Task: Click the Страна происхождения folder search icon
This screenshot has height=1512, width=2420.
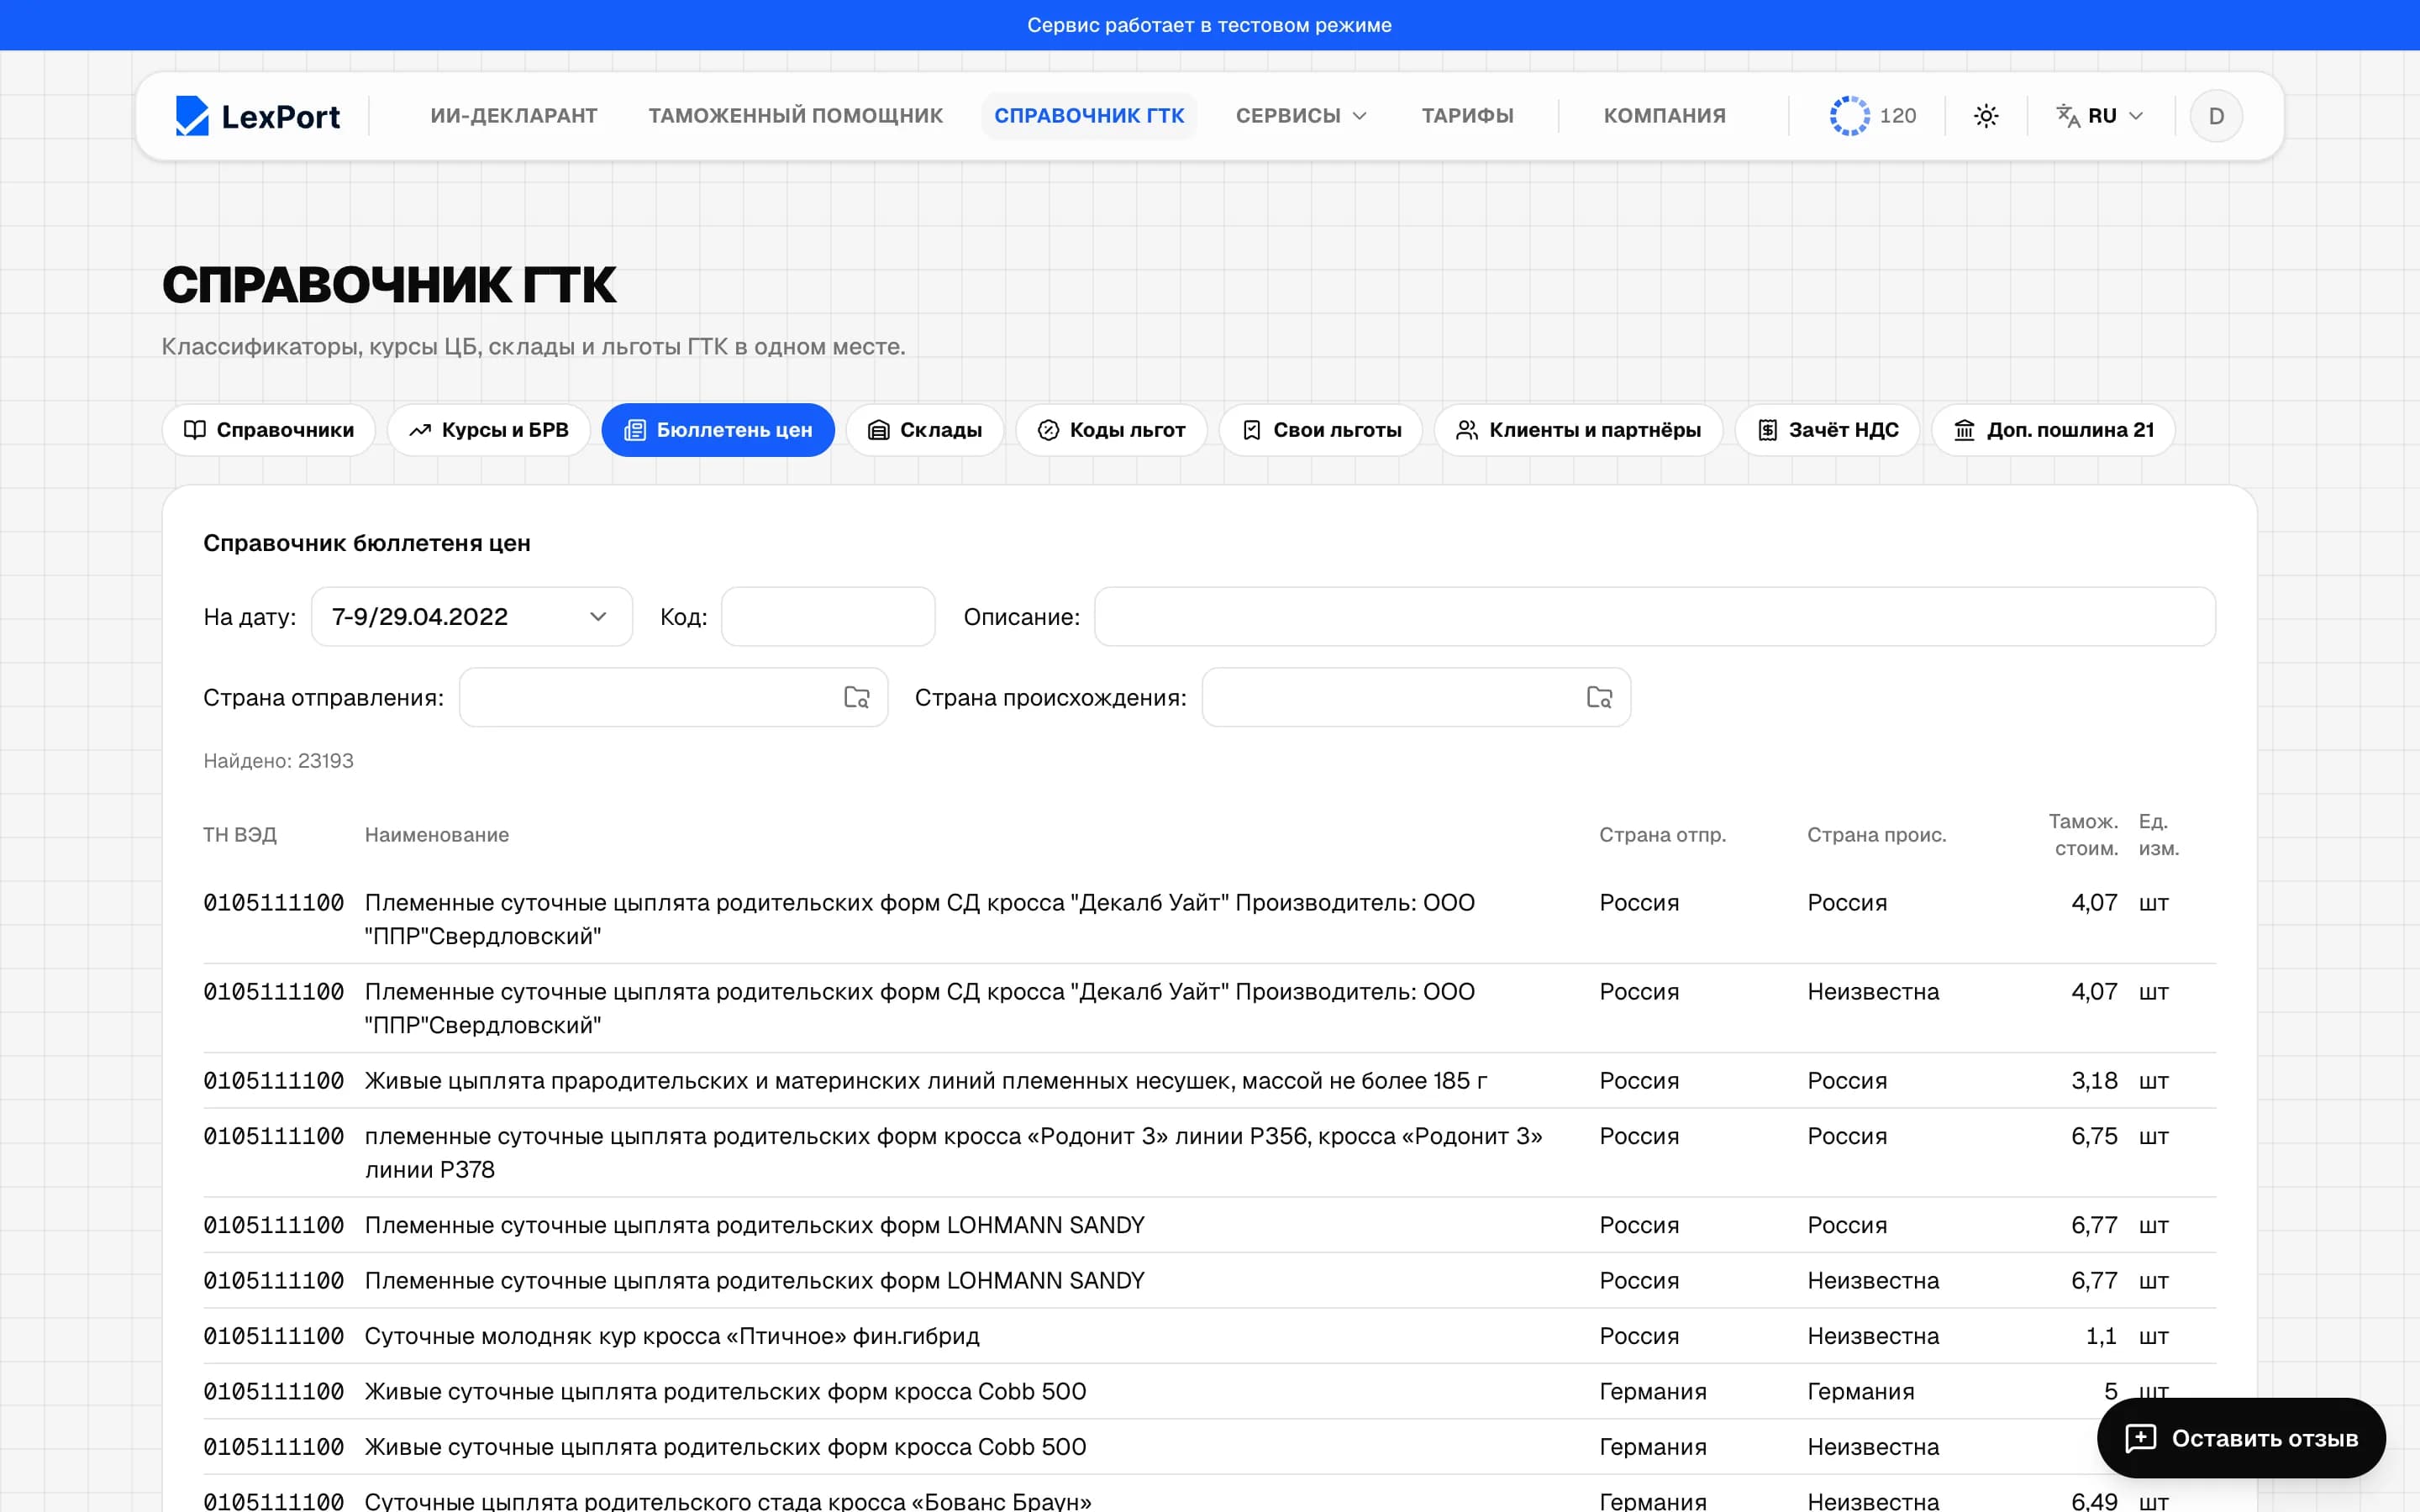Action: 1599,697
